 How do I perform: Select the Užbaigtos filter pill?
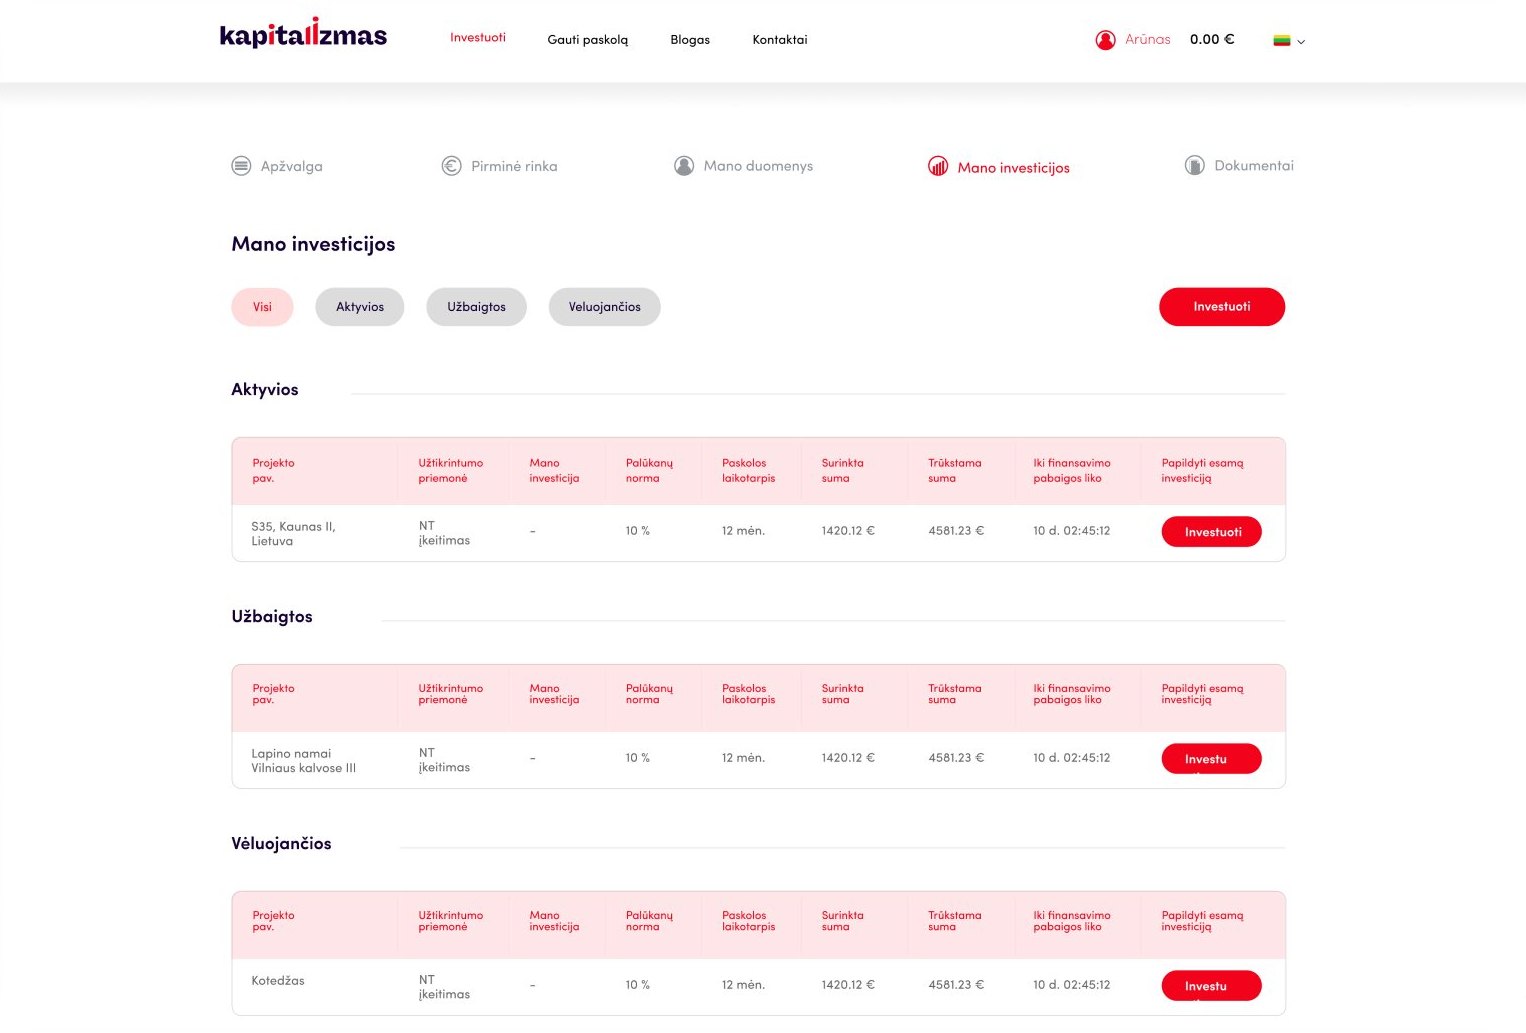pyautogui.click(x=477, y=307)
